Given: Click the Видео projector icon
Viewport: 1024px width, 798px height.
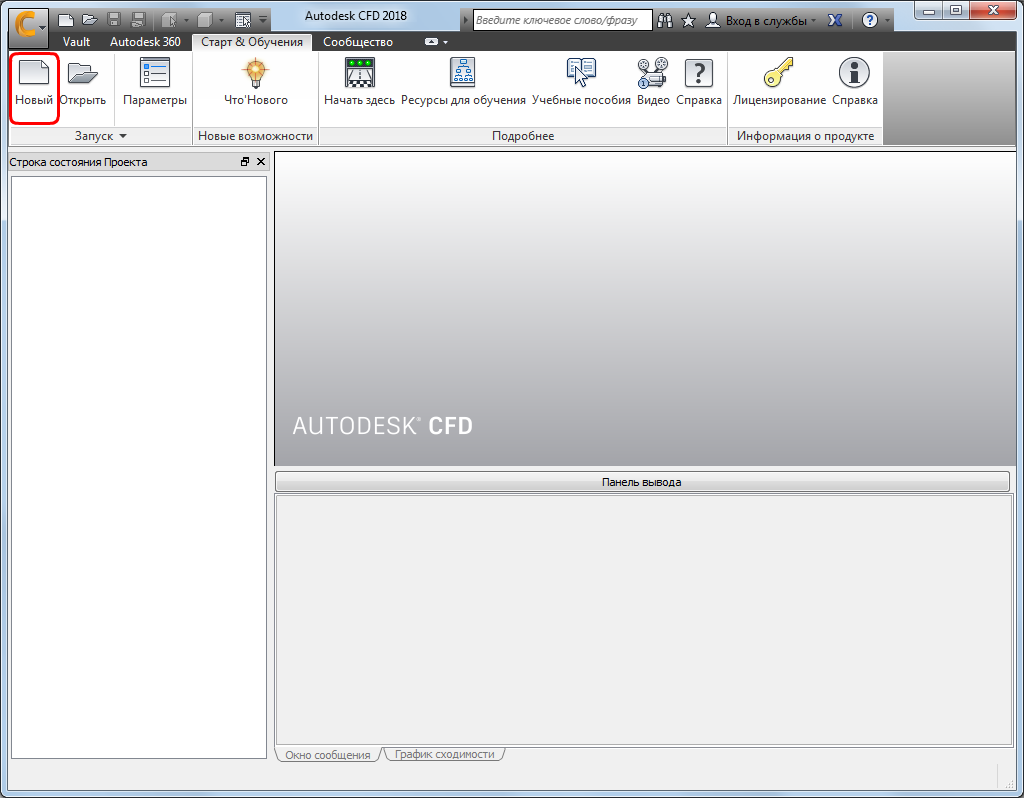Looking at the screenshot, I should coord(652,72).
